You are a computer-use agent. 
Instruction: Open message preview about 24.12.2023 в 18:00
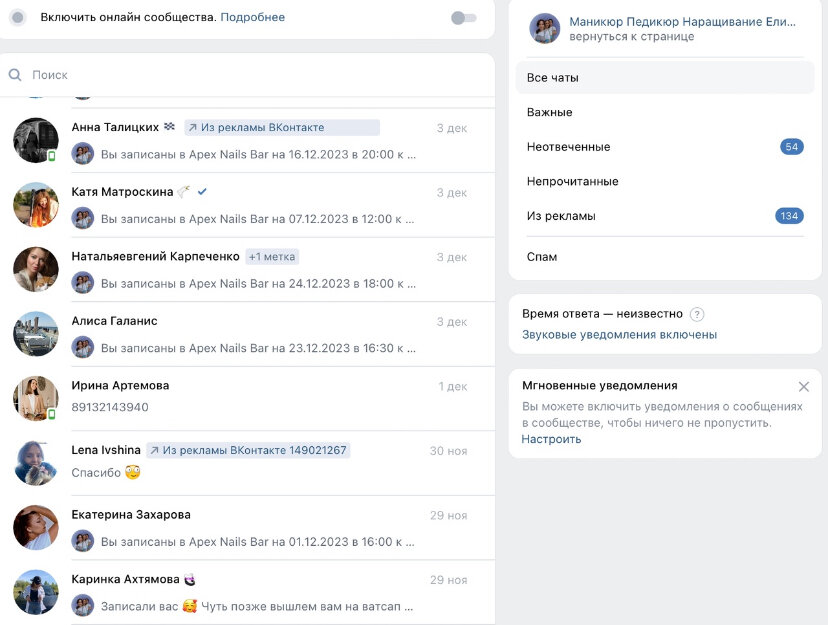click(x=258, y=283)
